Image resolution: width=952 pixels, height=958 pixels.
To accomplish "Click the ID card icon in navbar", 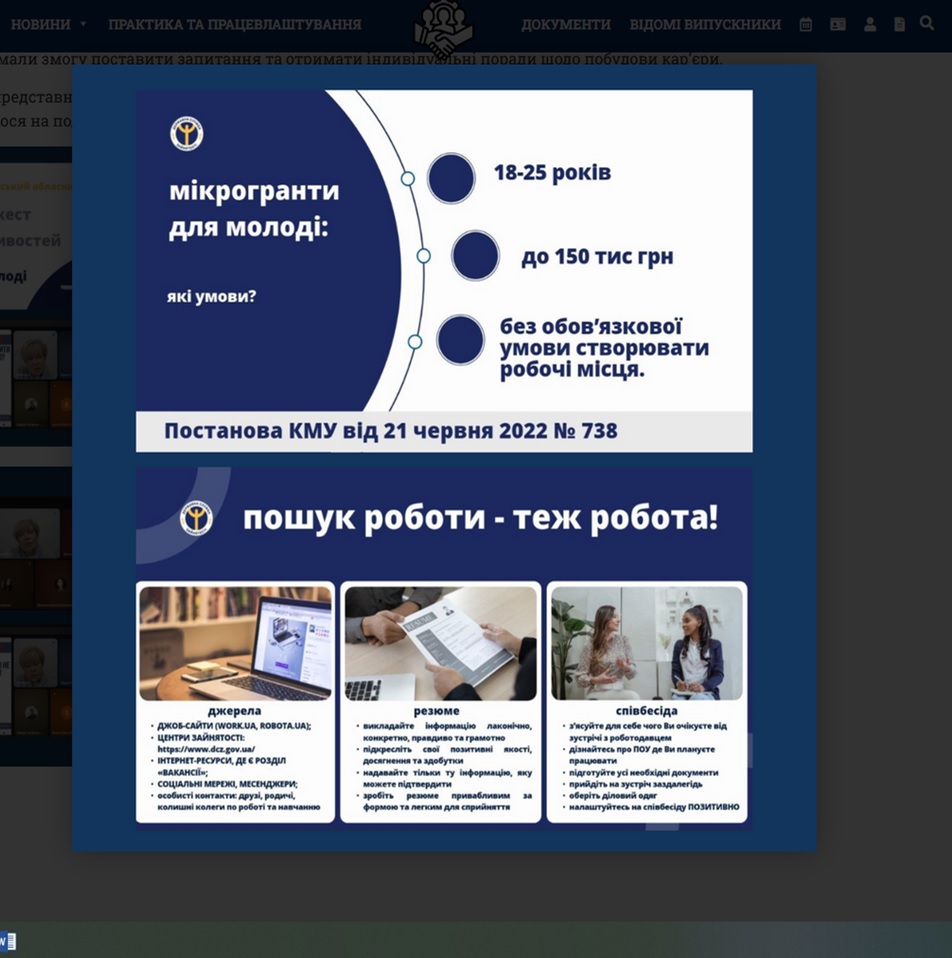I will tap(838, 24).
